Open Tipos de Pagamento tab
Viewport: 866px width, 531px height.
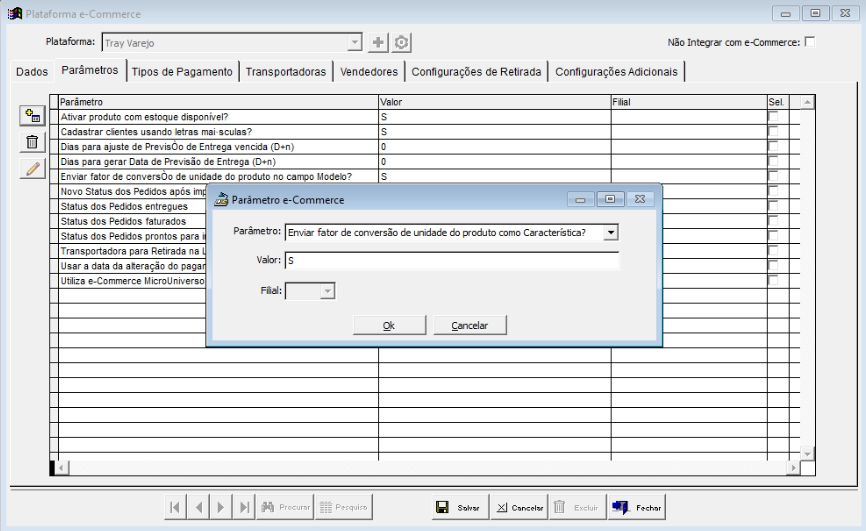pyautogui.click(x=182, y=72)
